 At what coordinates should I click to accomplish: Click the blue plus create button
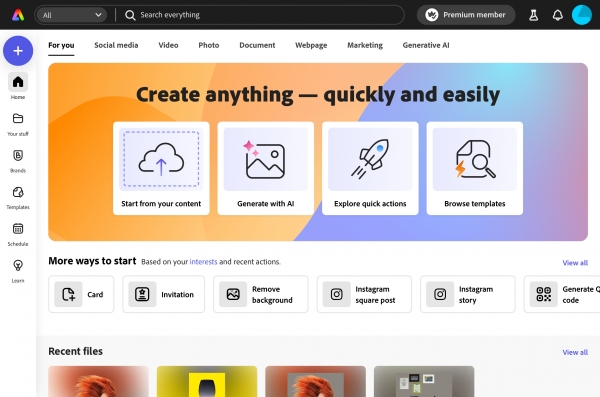(18, 51)
